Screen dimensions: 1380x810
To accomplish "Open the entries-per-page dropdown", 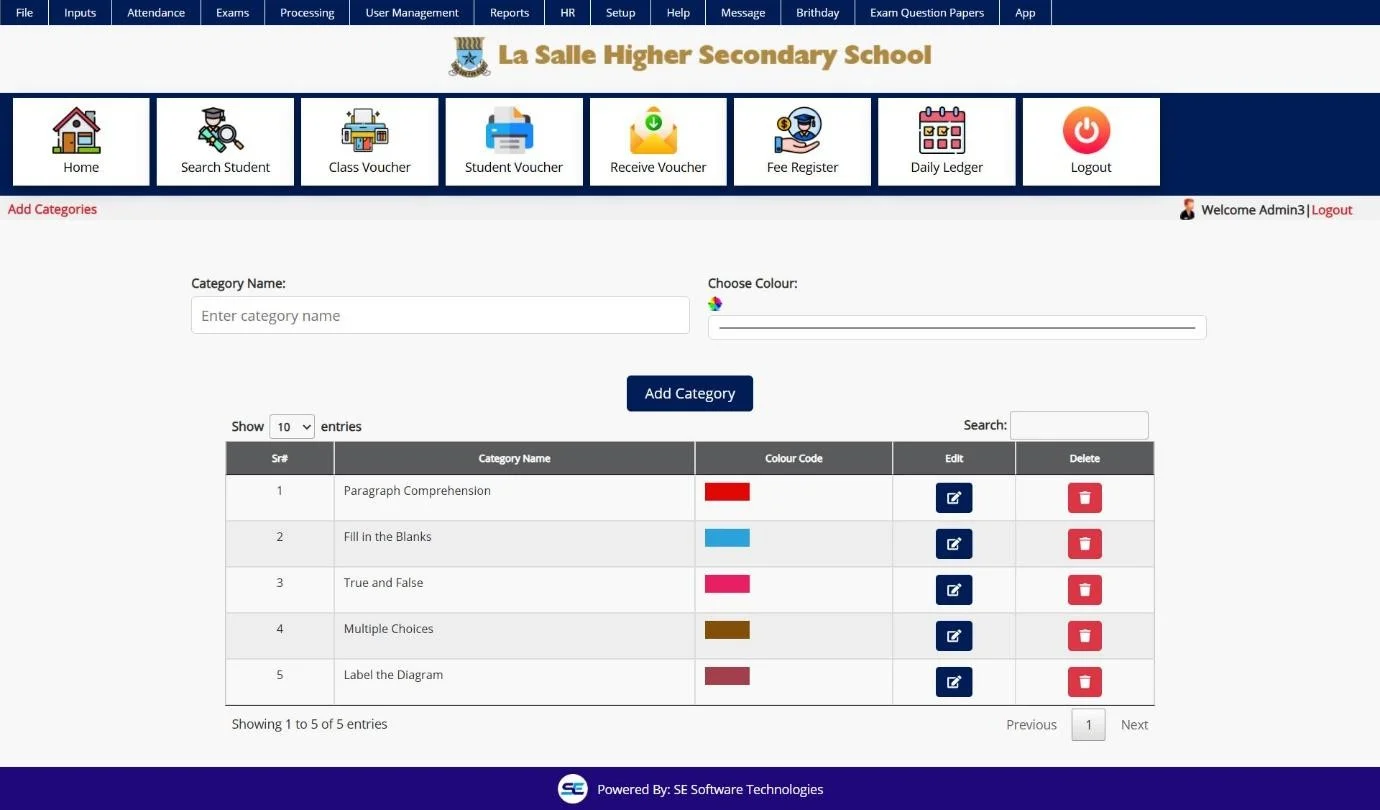I will 292,427.
